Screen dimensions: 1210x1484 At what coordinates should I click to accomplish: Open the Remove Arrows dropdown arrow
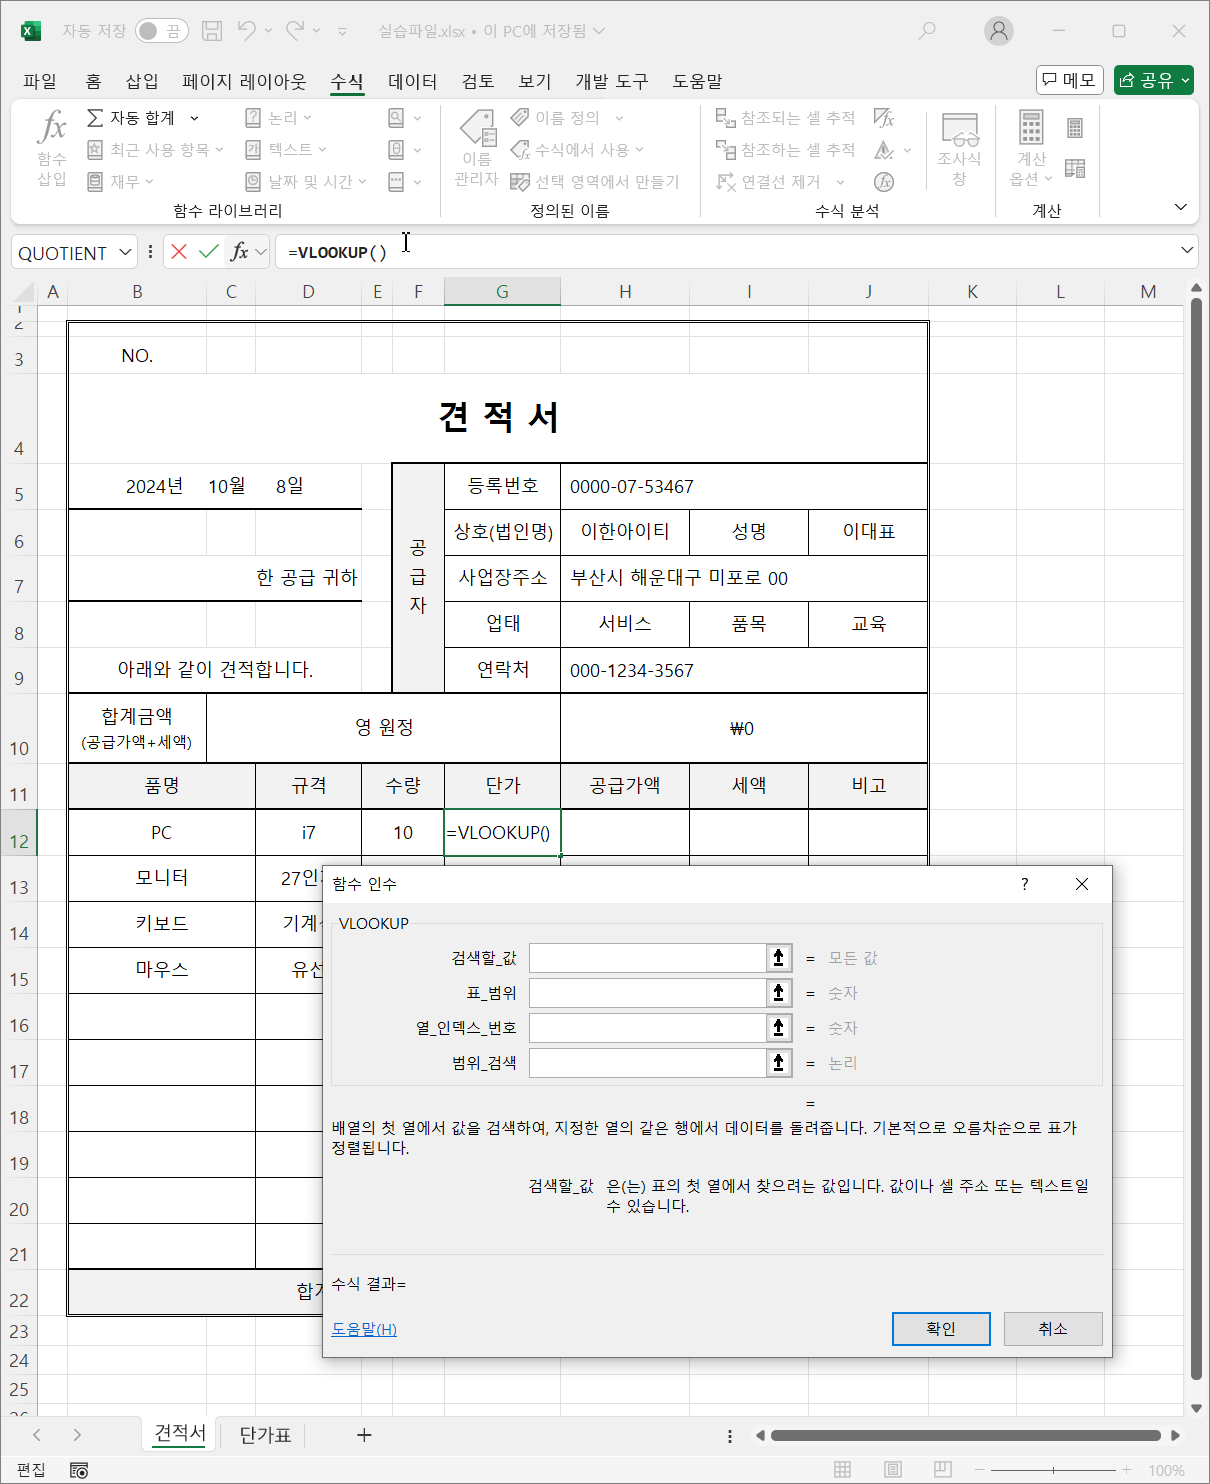(840, 182)
